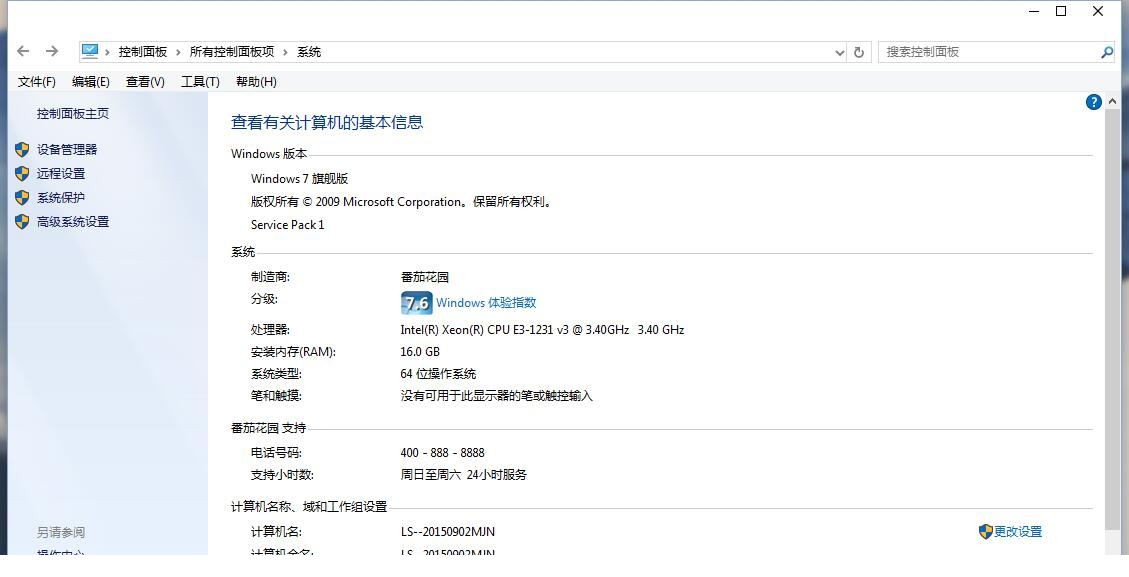Image resolution: width=1129 pixels, height=577 pixels.
Task: Close the system window
Action: click(x=1098, y=12)
